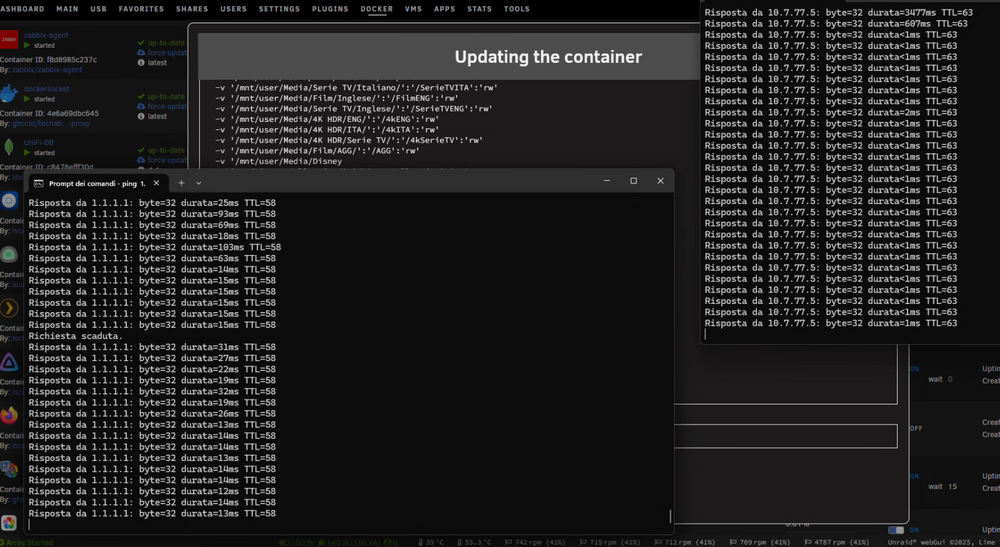This screenshot has height=547, width=1000.
Task: Close the 'Prompt dei comandi - ping' tab
Action: (x=156, y=183)
